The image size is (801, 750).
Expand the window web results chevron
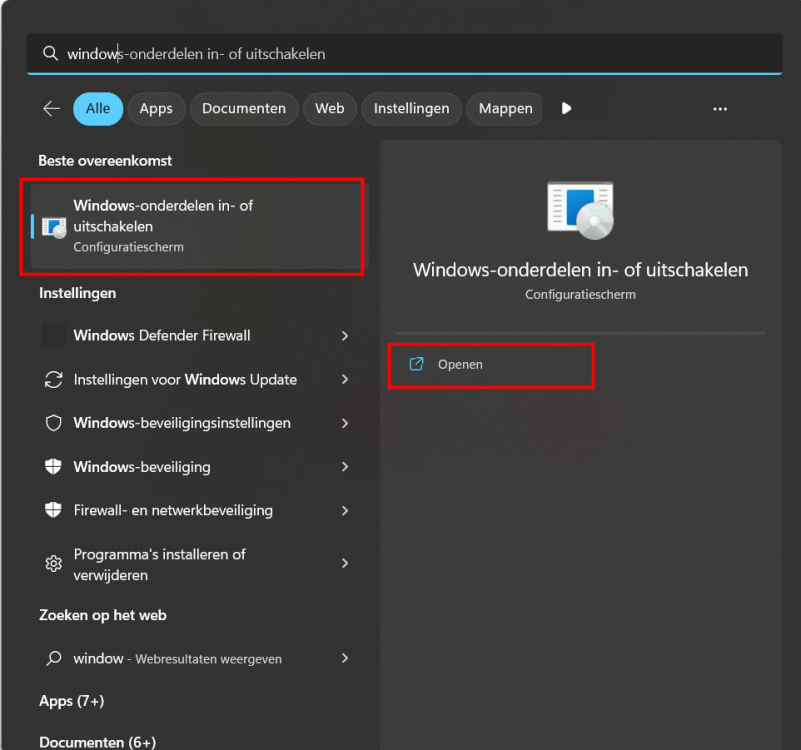345,658
